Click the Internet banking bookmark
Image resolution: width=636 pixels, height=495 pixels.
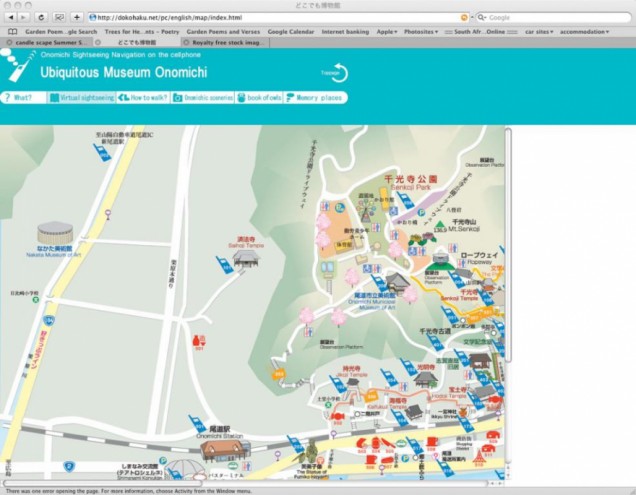pyautogui.click(x=345, y=32)
